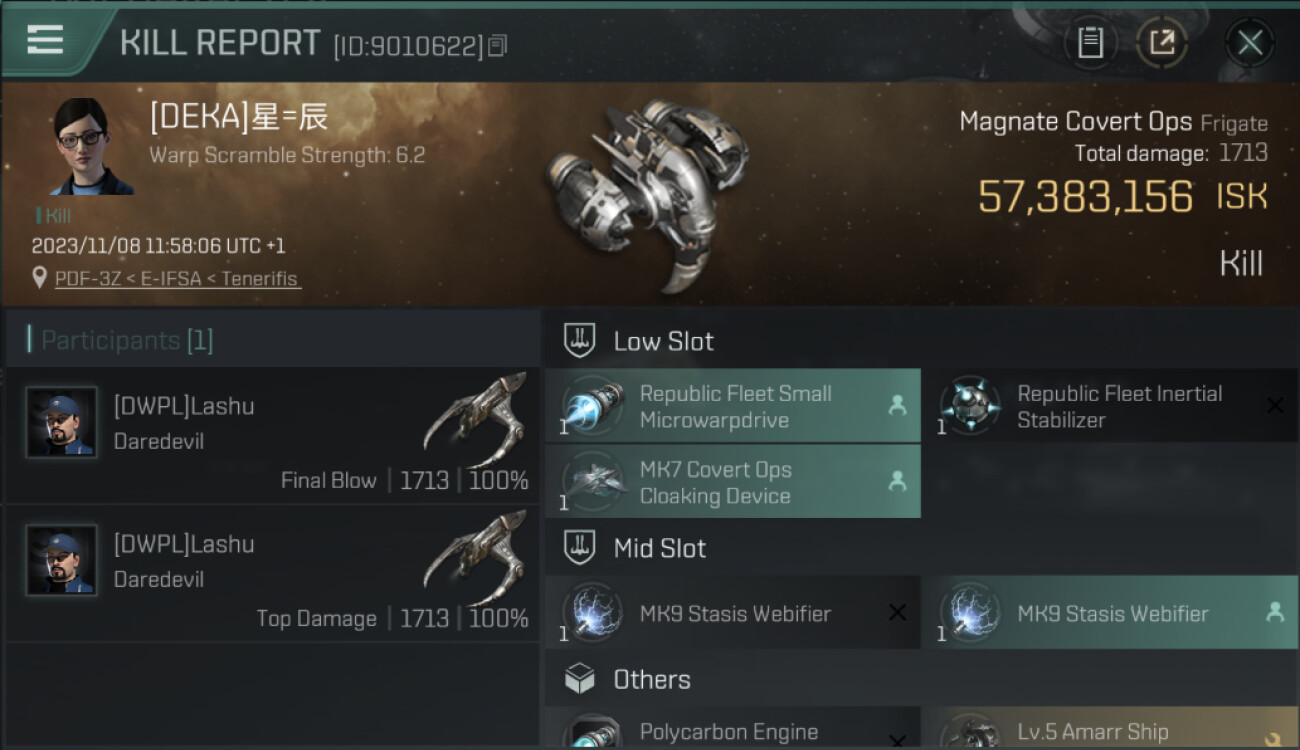Open the victim's character portrait
This screenshot has width=1300, height=750.
[91, 147]
